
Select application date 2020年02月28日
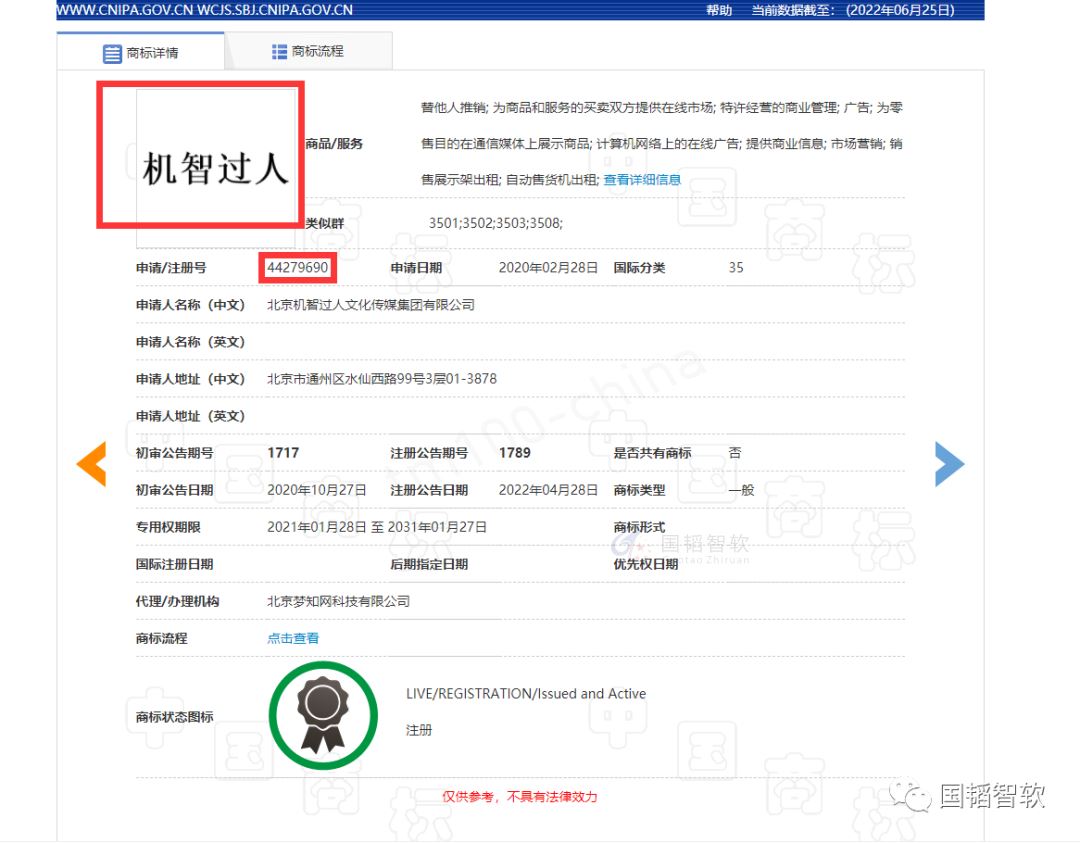coord(548,267)
